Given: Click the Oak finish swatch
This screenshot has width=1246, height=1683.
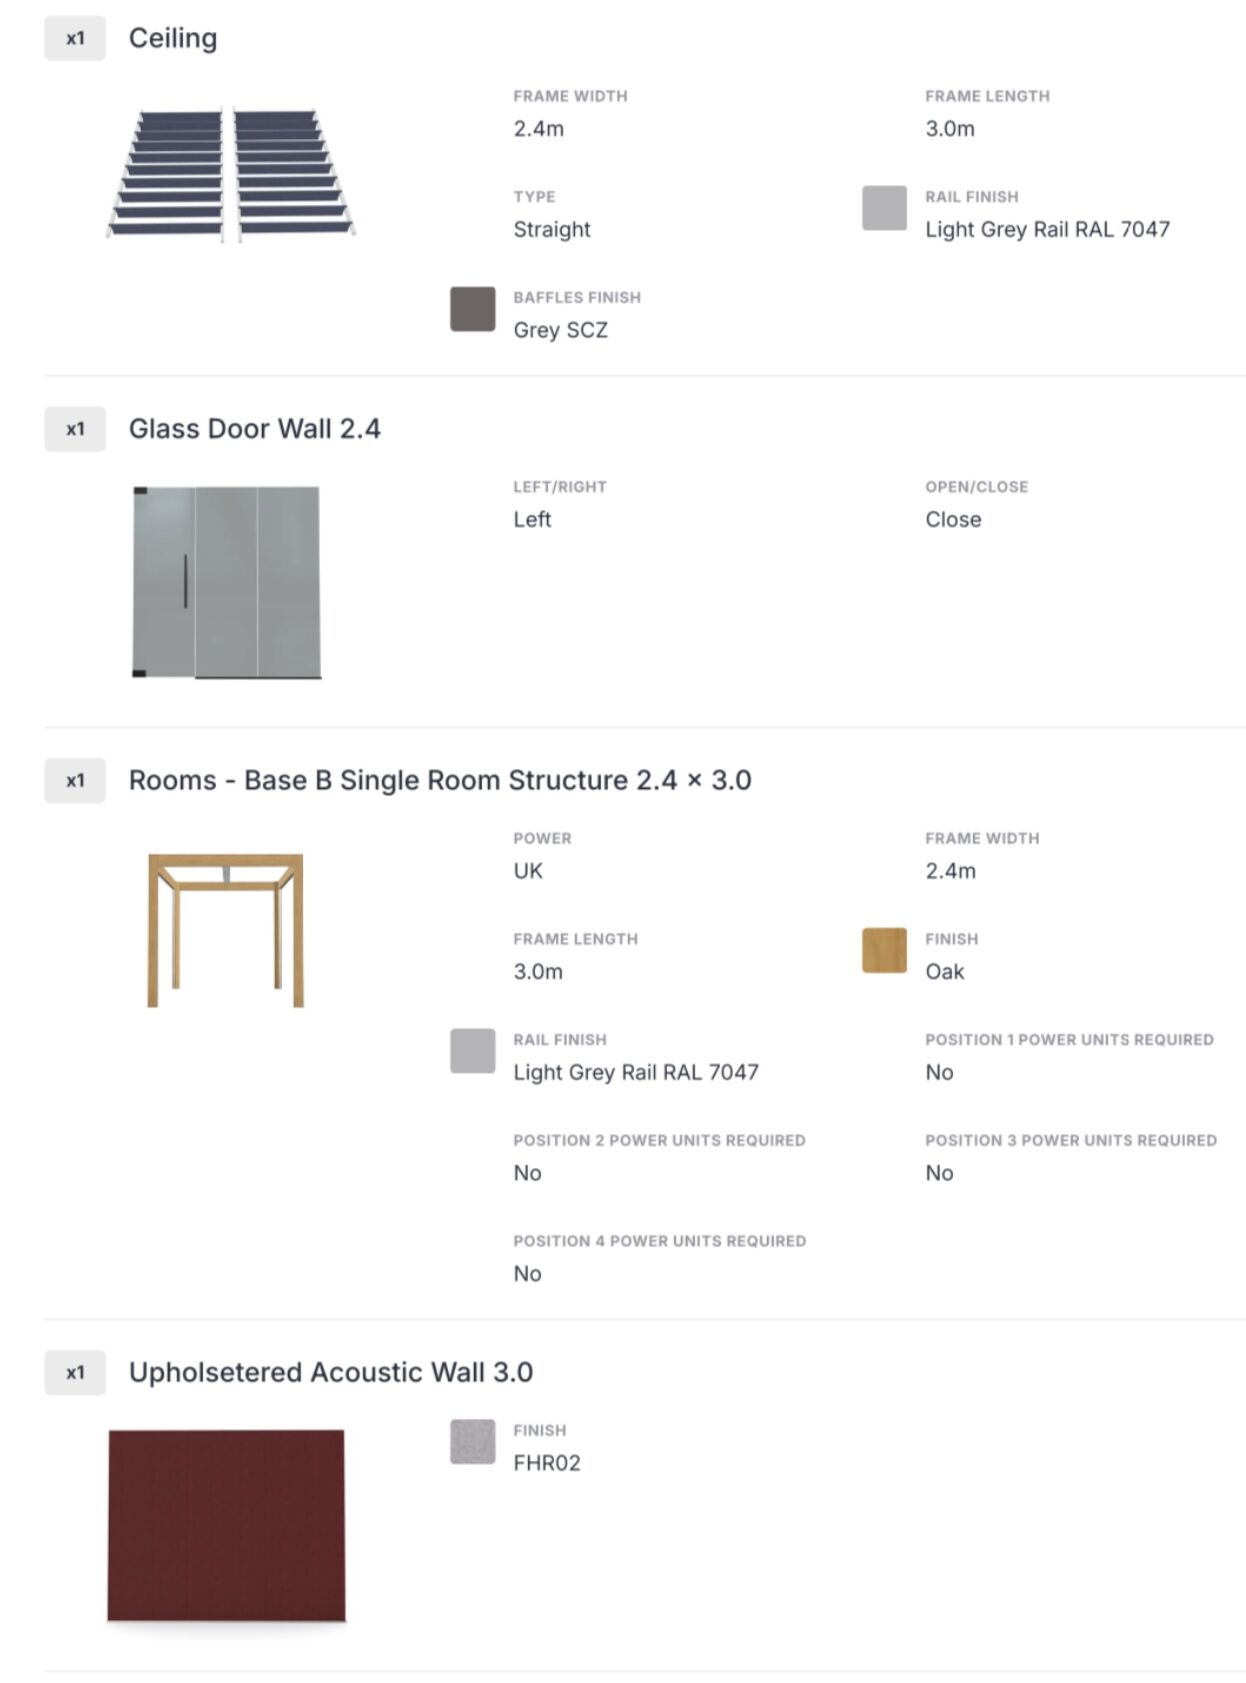Looking at the screenshot, I should tap(884, 950).
